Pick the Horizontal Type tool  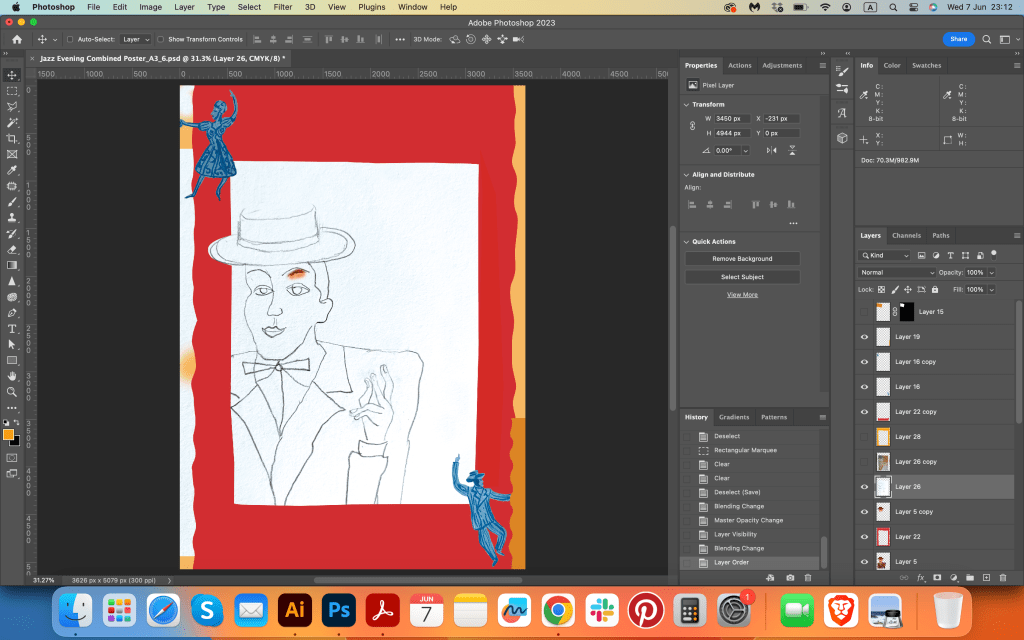[12, 328]
